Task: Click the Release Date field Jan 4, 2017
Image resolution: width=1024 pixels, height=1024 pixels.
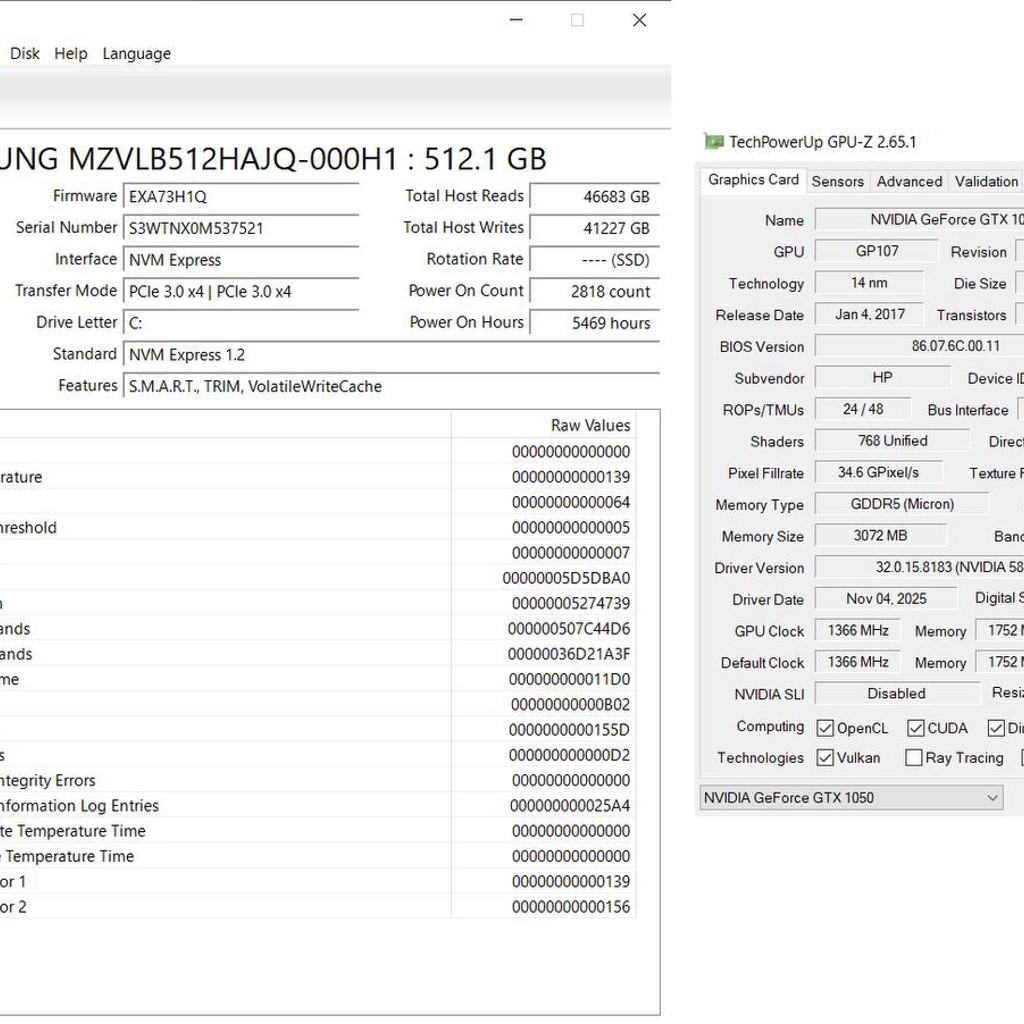Action: click(x=869, y=314)
